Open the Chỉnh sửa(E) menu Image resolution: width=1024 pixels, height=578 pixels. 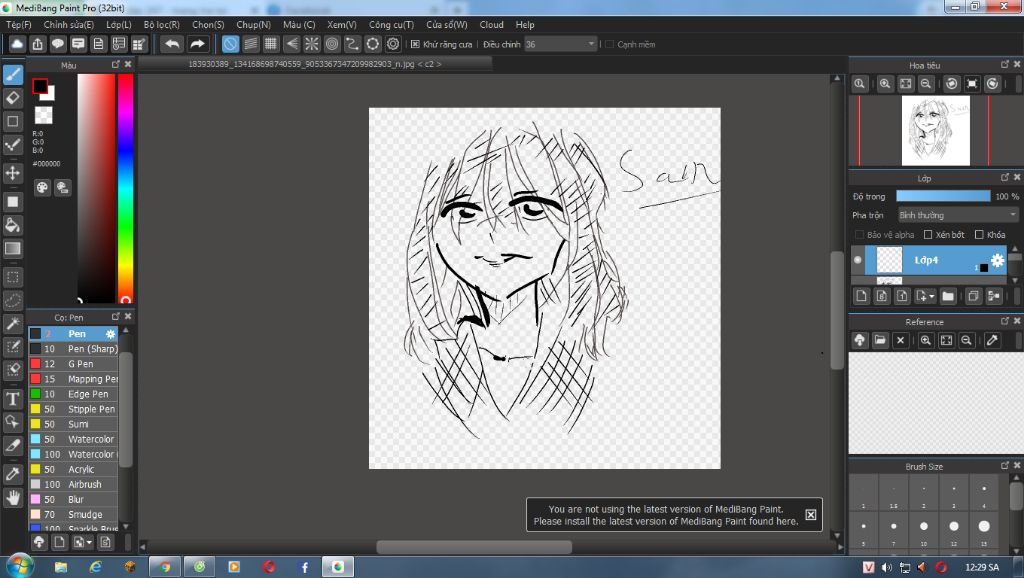click(x=69, y=25)
